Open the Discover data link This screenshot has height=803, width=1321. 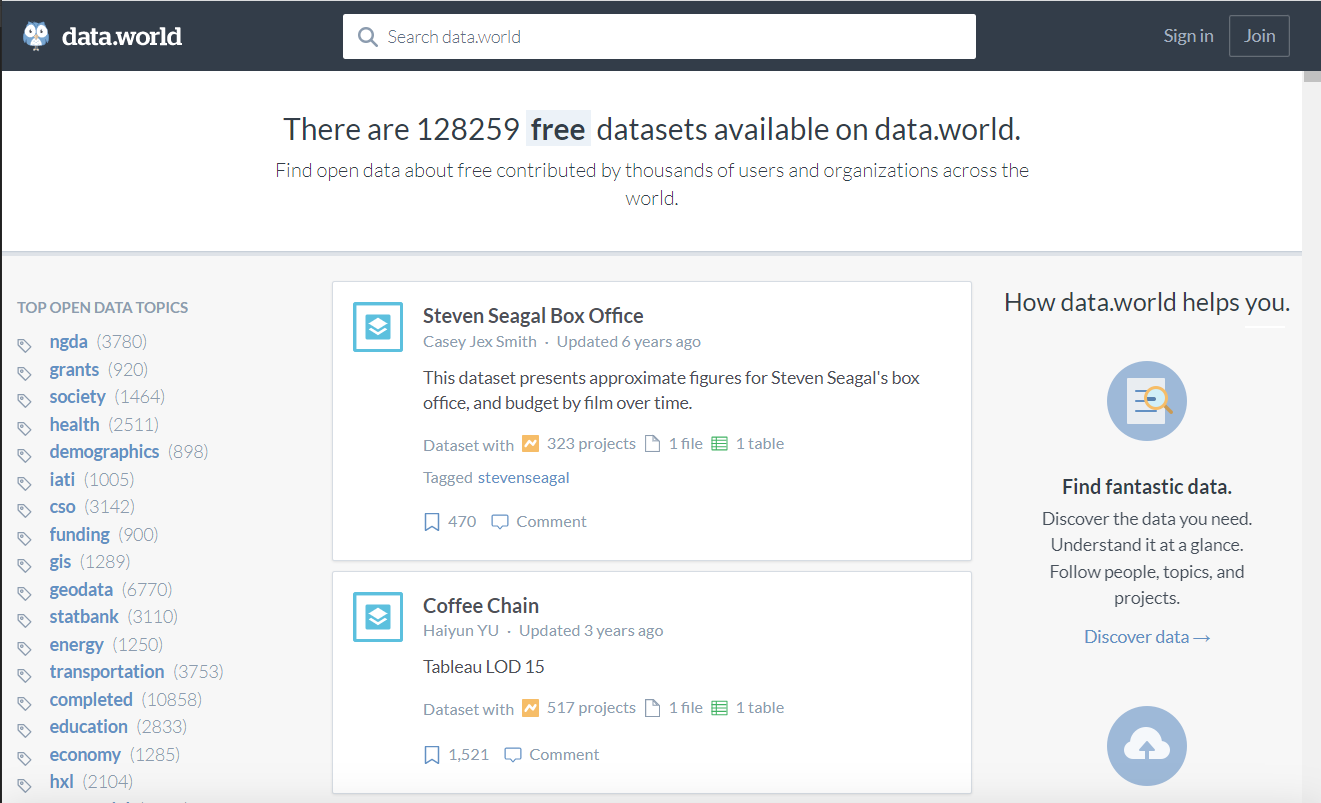[x=1146, y=637]
